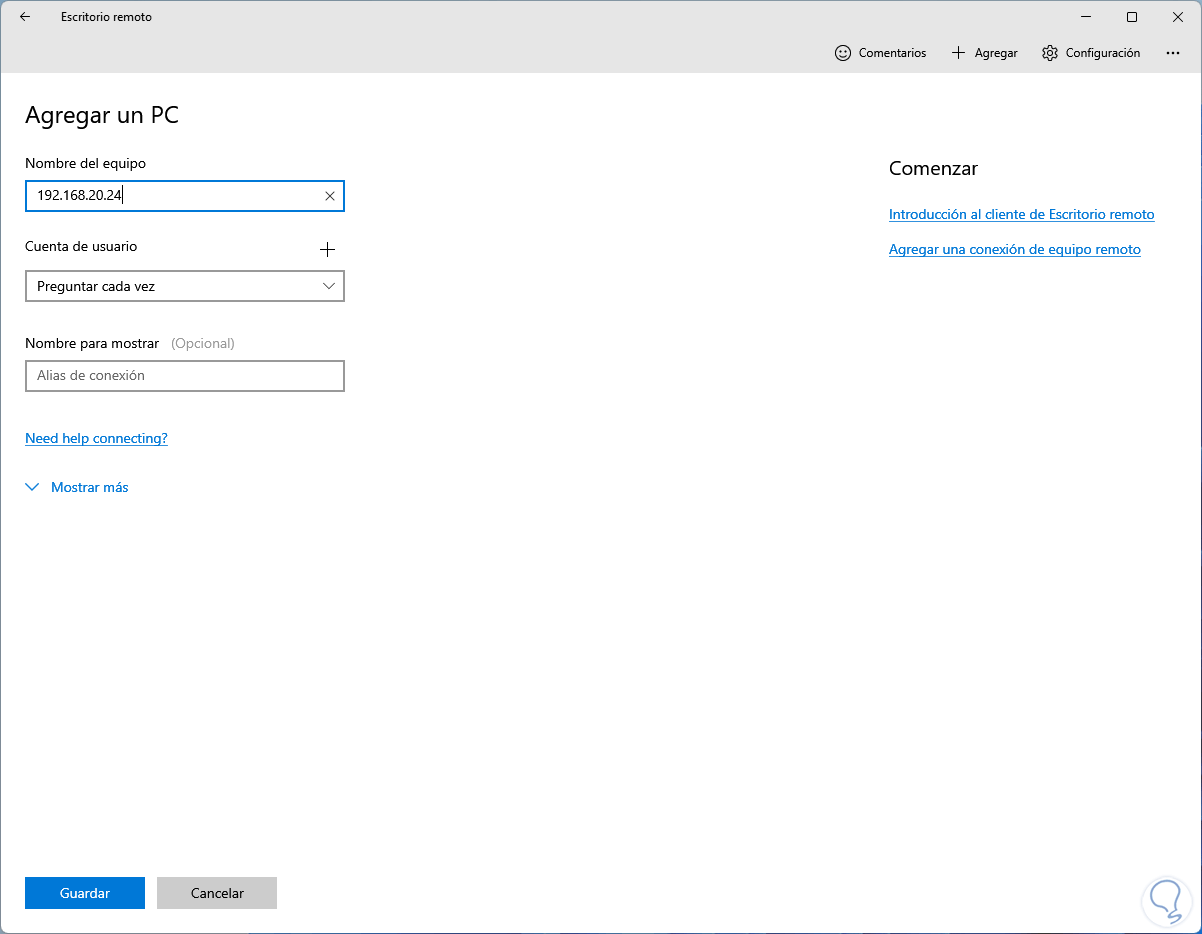Add a user account with plus icon

[327, 249]
